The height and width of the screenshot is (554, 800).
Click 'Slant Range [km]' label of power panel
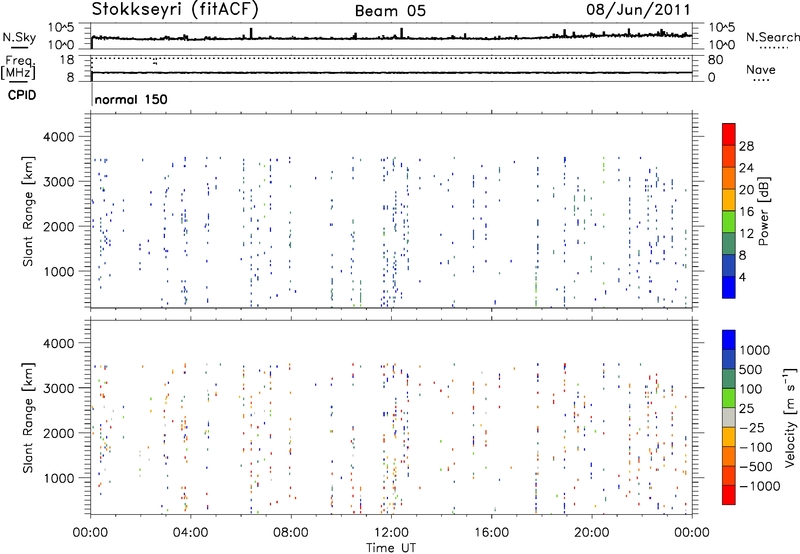click(28, 211)
